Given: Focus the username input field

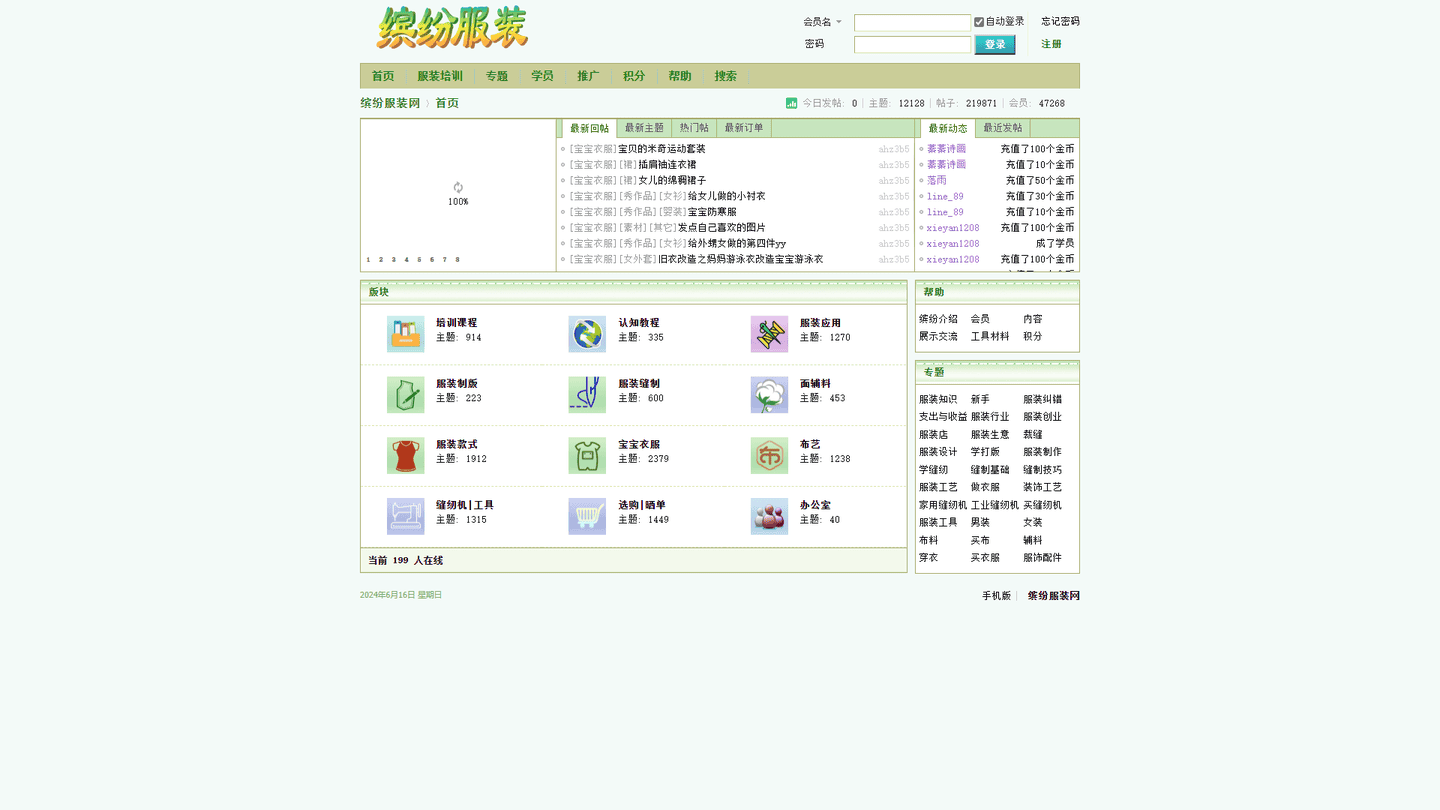Looking at the screenshot, I should tap(912, 22).
